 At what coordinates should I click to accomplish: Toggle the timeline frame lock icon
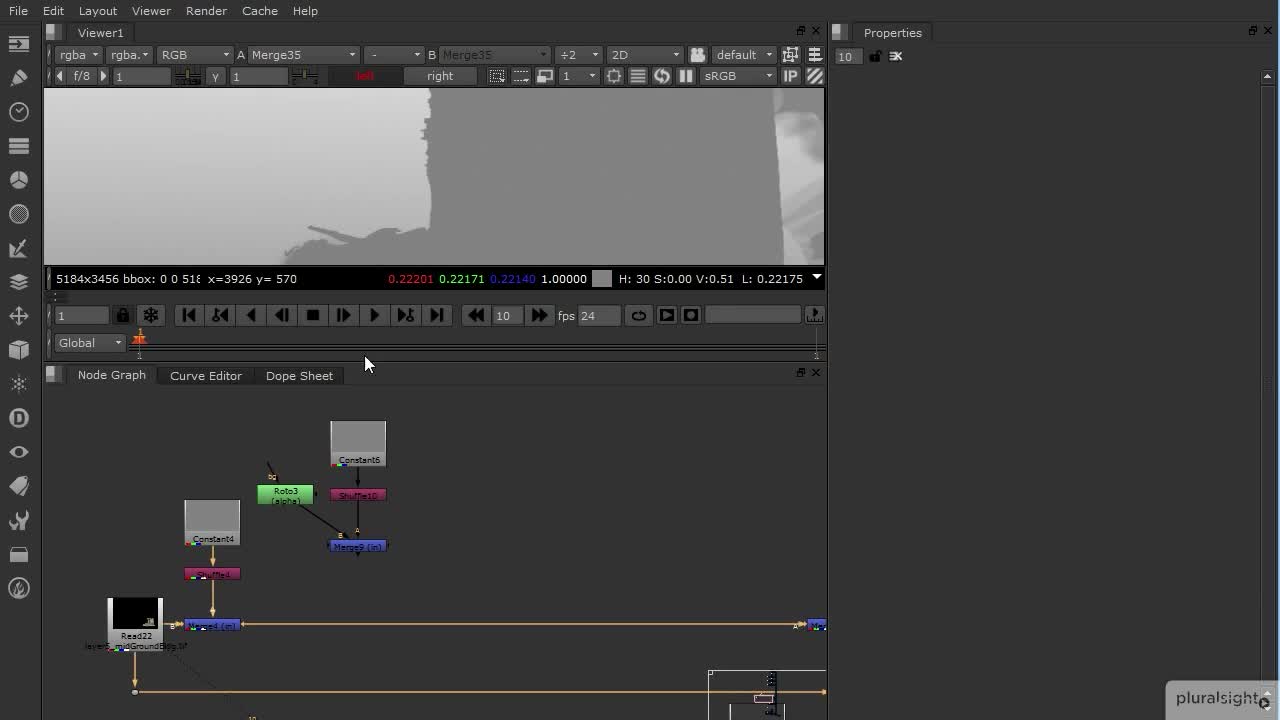coord(123,315)
